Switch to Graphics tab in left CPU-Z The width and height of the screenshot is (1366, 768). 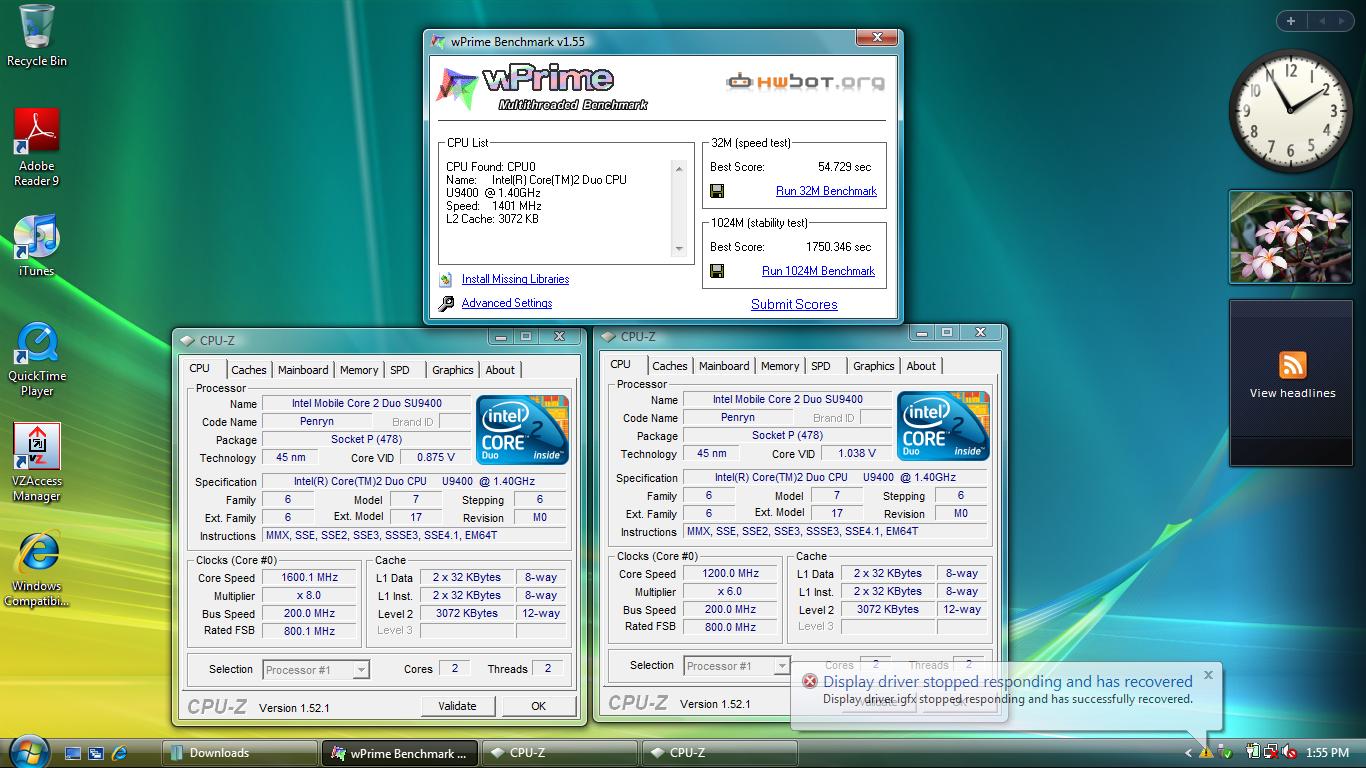point(453,370)
